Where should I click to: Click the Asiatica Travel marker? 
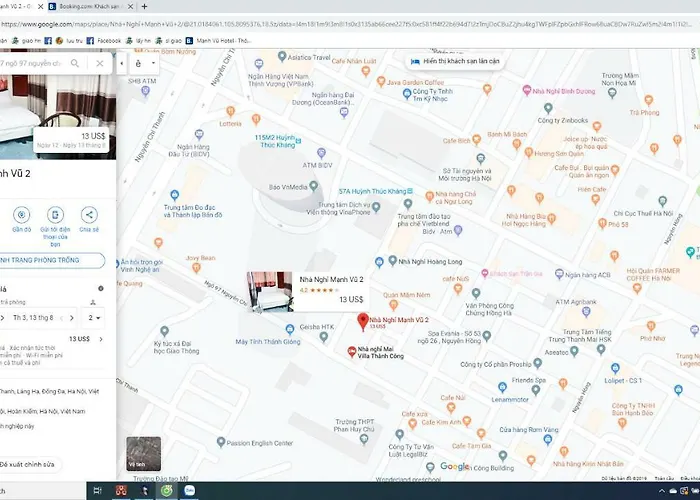click(x=282, y=56)
